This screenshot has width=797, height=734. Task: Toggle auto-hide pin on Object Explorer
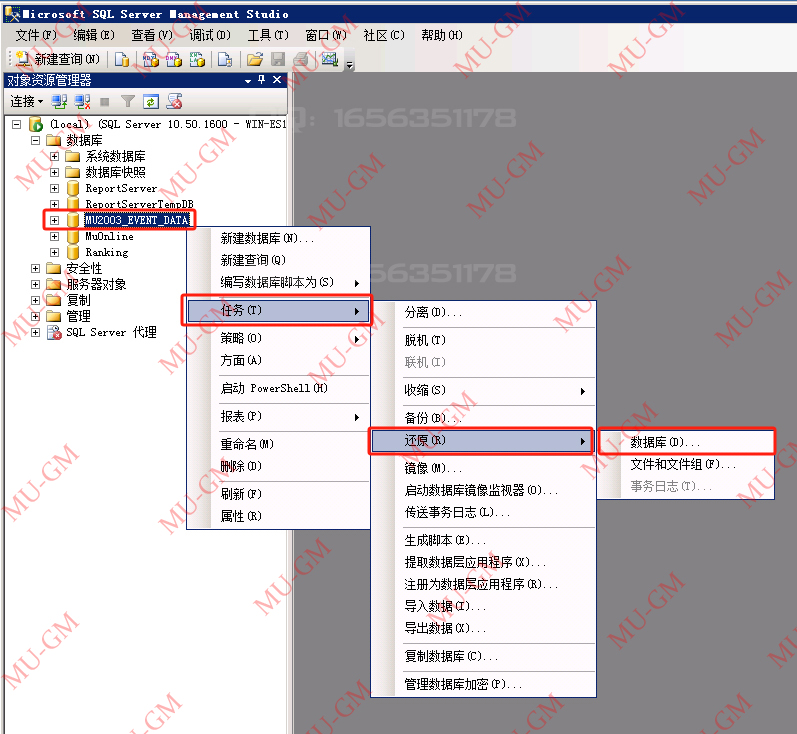click(262, 80)
